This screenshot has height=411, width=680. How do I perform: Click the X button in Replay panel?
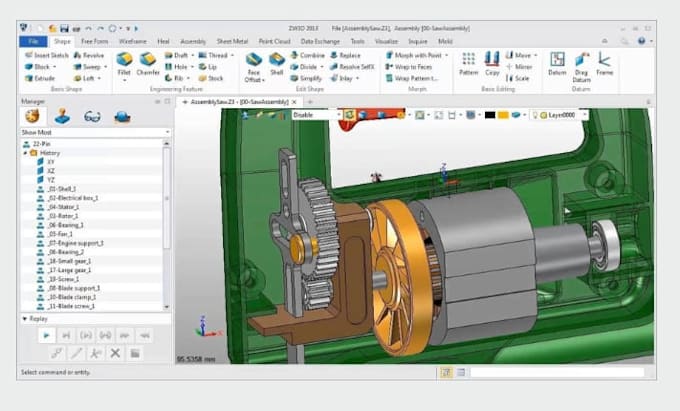(115, 353)
